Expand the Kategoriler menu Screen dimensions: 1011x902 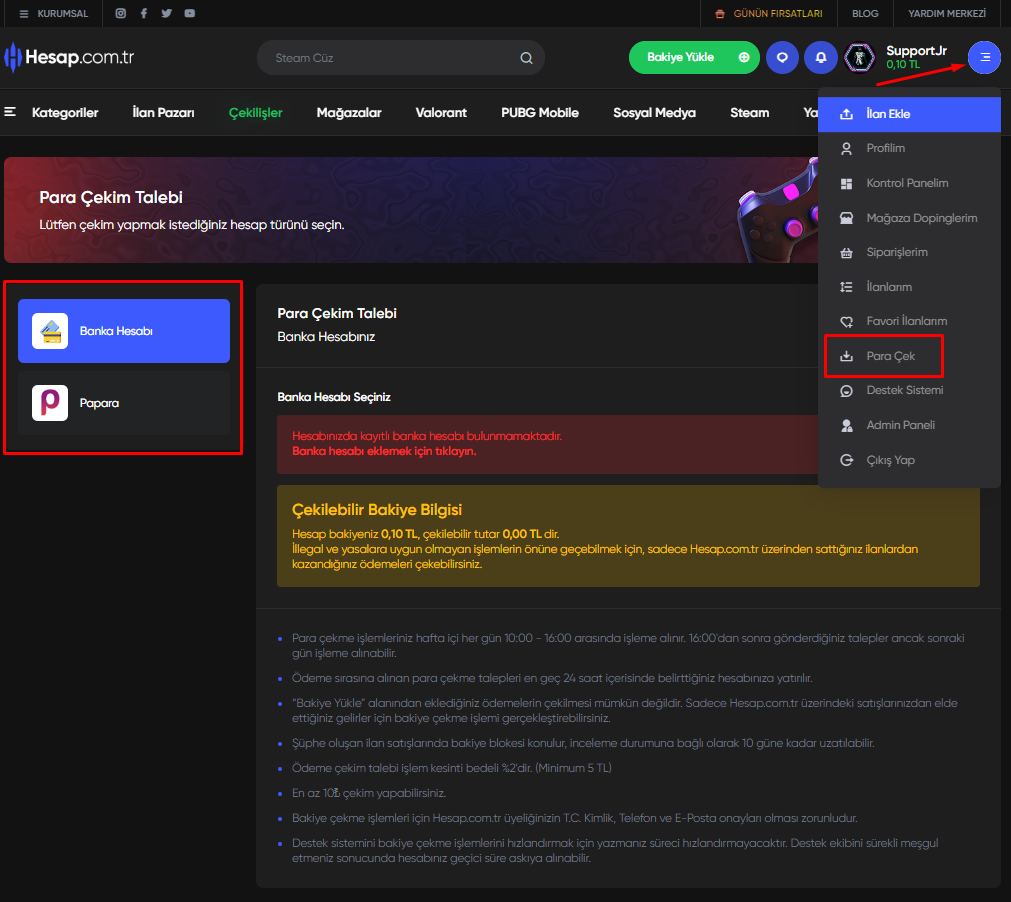pos(52,113)
